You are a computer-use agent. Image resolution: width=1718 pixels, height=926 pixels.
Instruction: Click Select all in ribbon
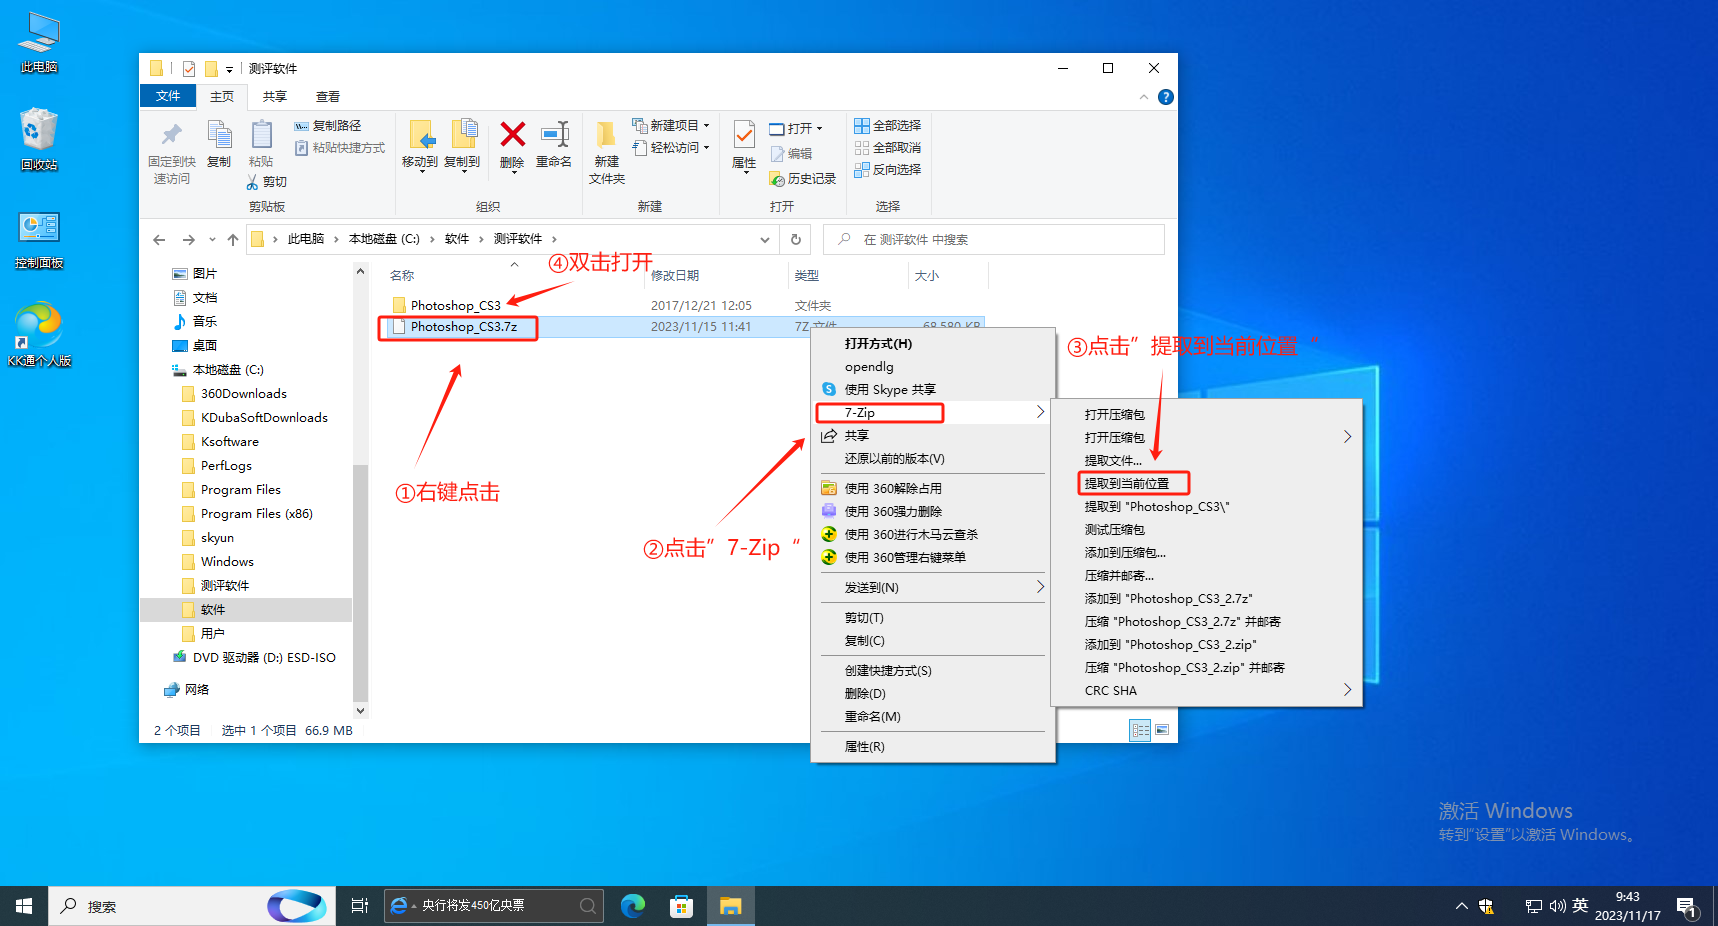[887, 126]
